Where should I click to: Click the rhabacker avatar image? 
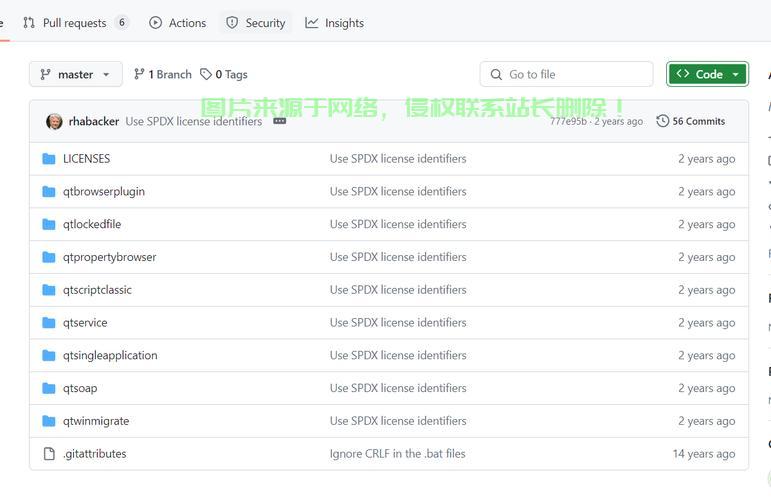coord(54,121)
